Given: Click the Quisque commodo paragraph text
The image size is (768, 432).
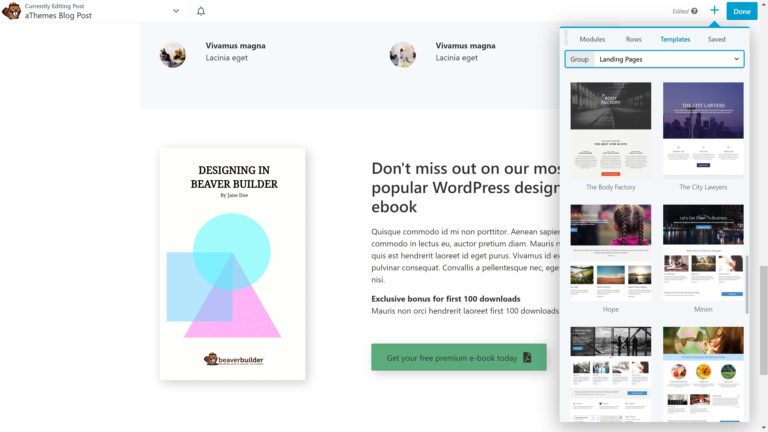Looking at the screenshot, I should pos(465,256).
